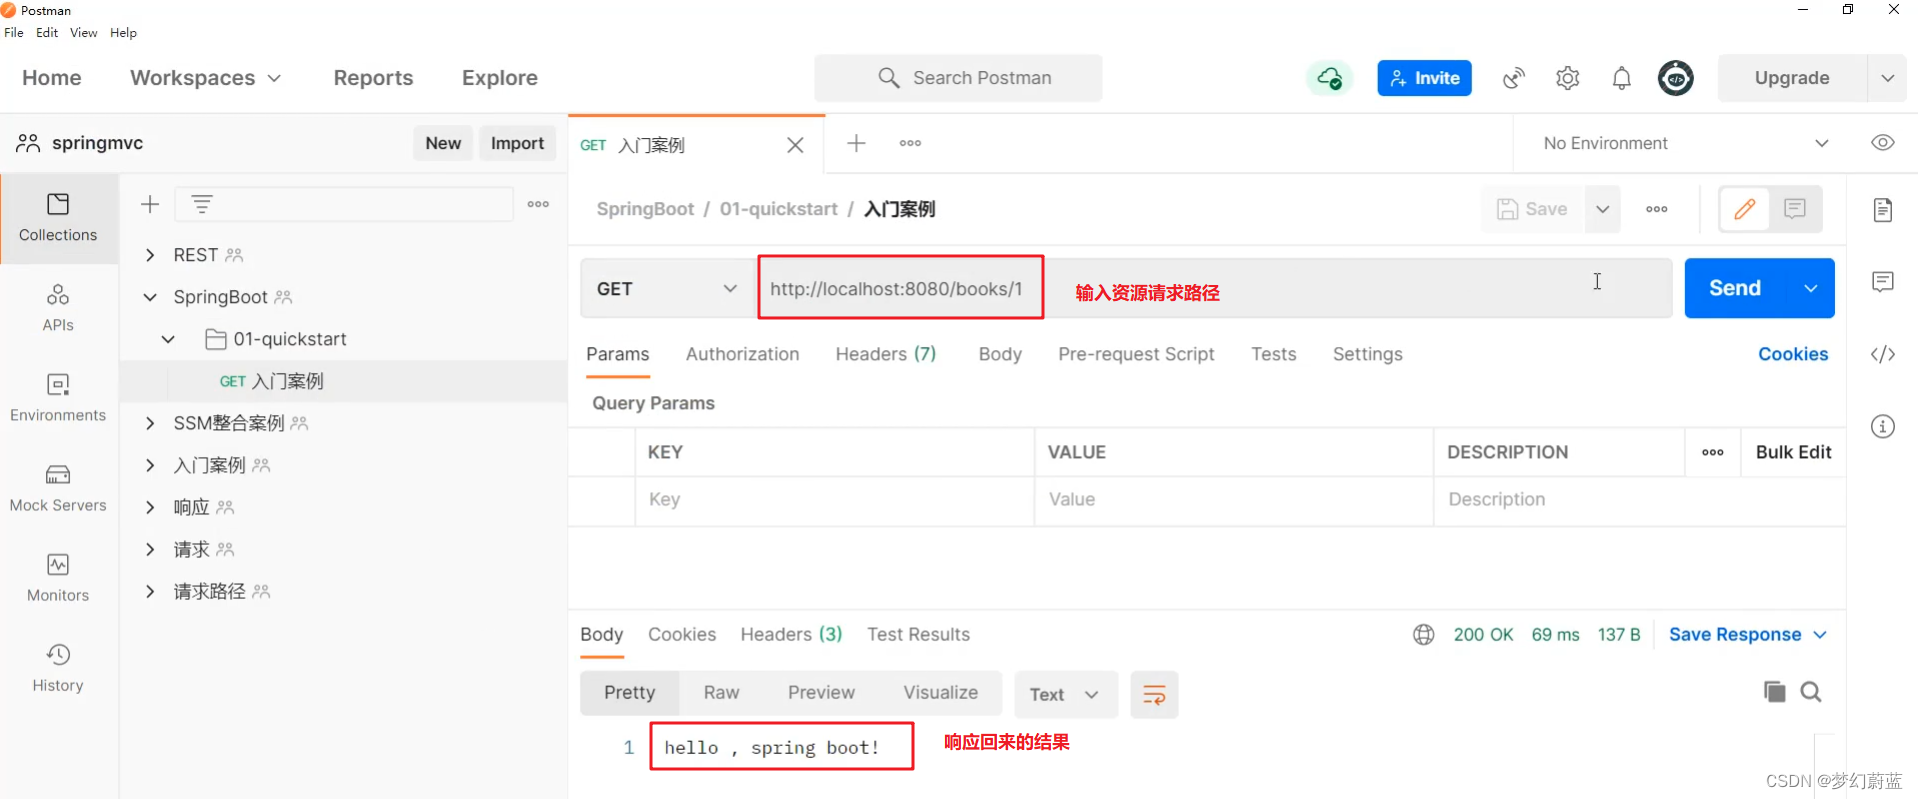Switch to the Authorization tab

742,354
